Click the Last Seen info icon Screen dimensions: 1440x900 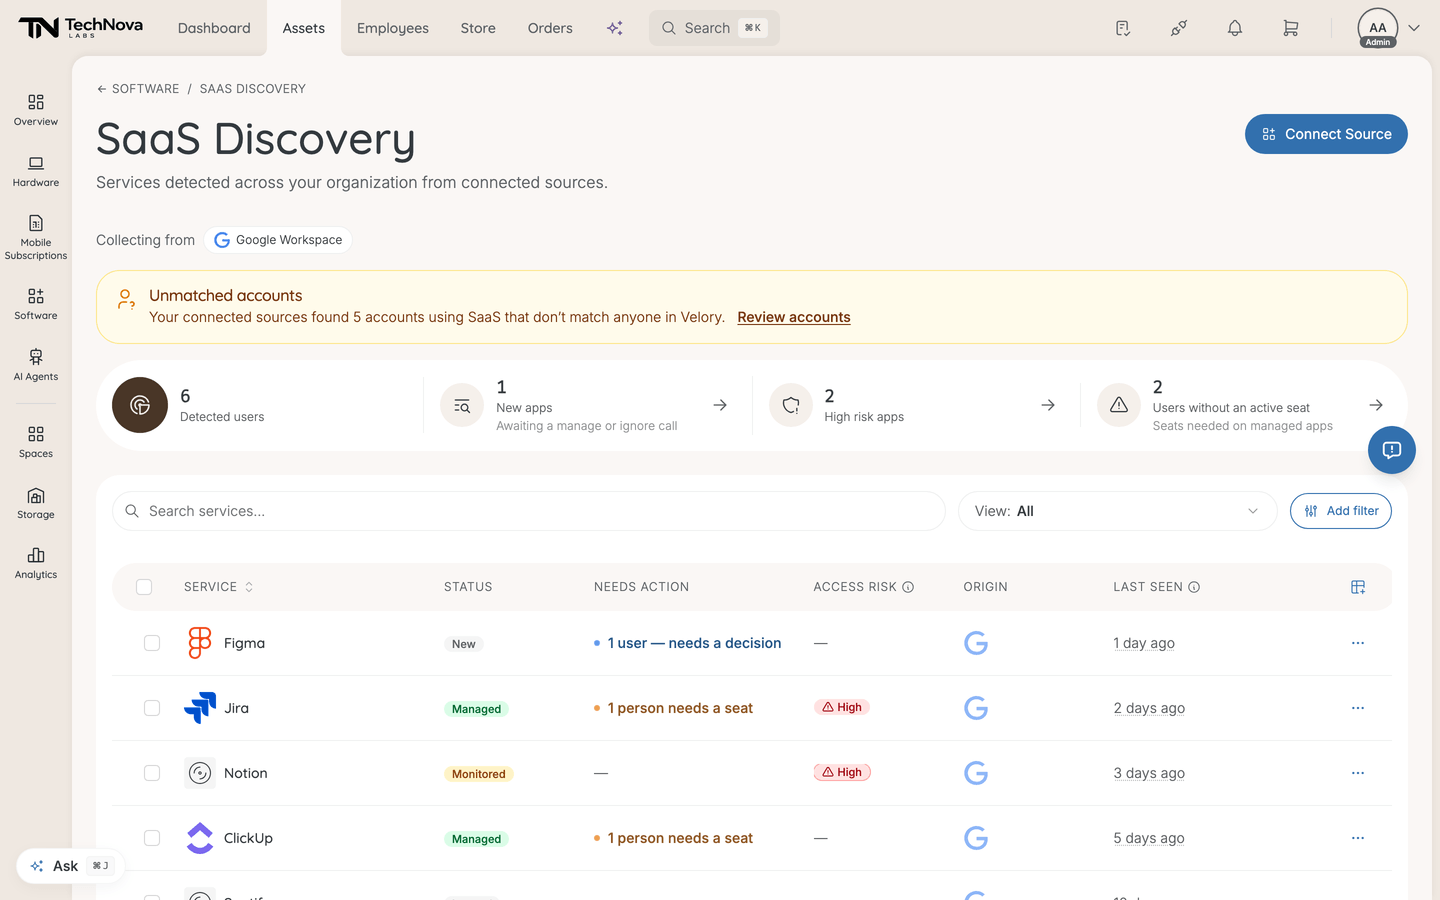pos(1194,587)
